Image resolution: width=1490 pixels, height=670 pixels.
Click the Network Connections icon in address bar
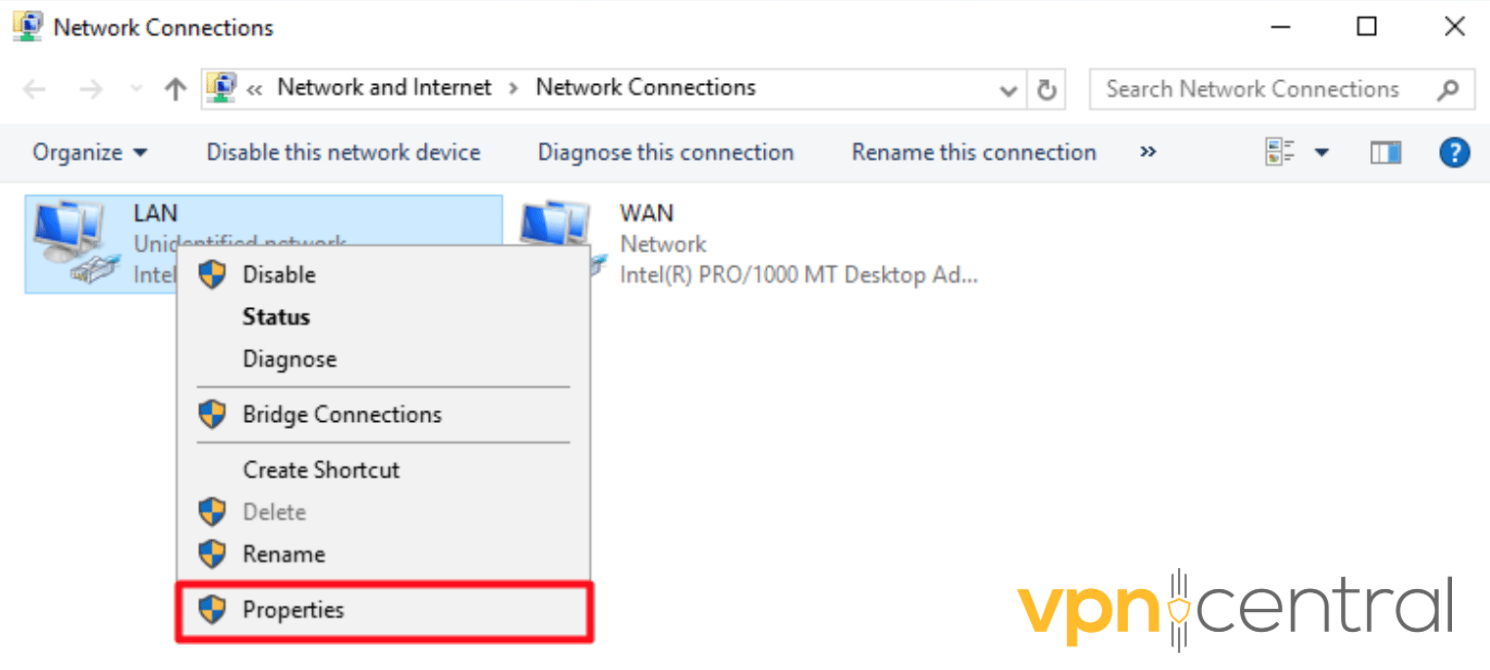222,87
